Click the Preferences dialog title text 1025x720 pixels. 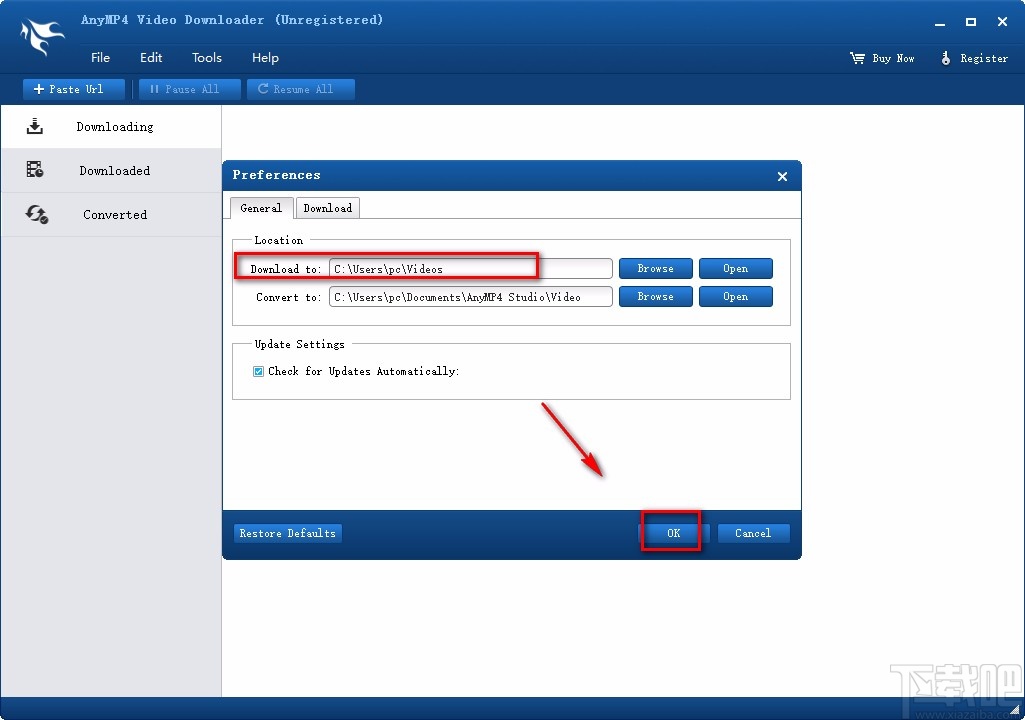(277, 175)
